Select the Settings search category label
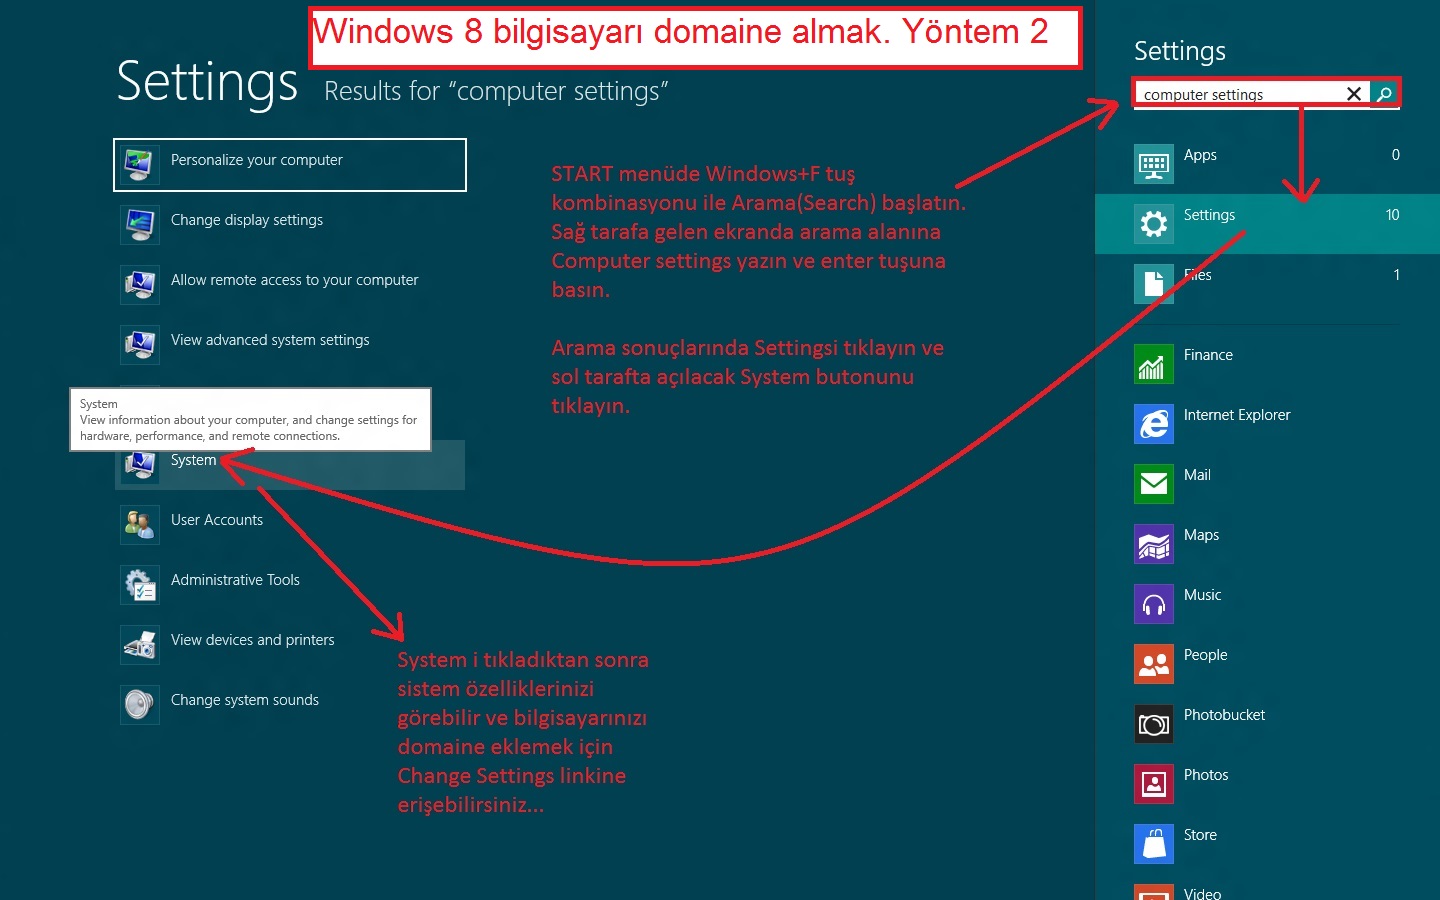Image resolution: width=1440 pixels, height=900 pixels. 1209,215
